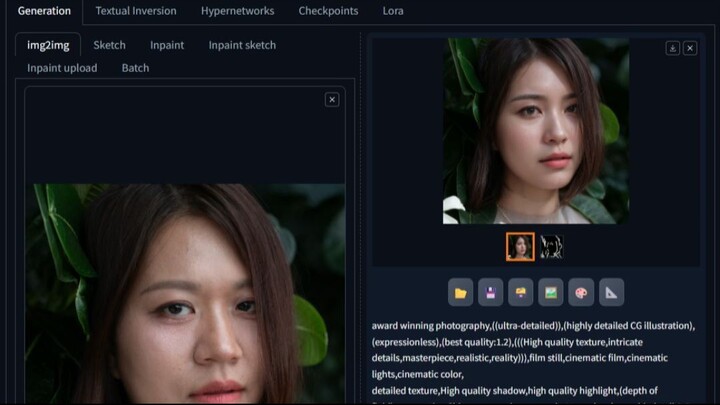Viewport: 720px width, 405px height.
Task: Select the black-and-white edge map thumbnail
Action: [551, 247]
